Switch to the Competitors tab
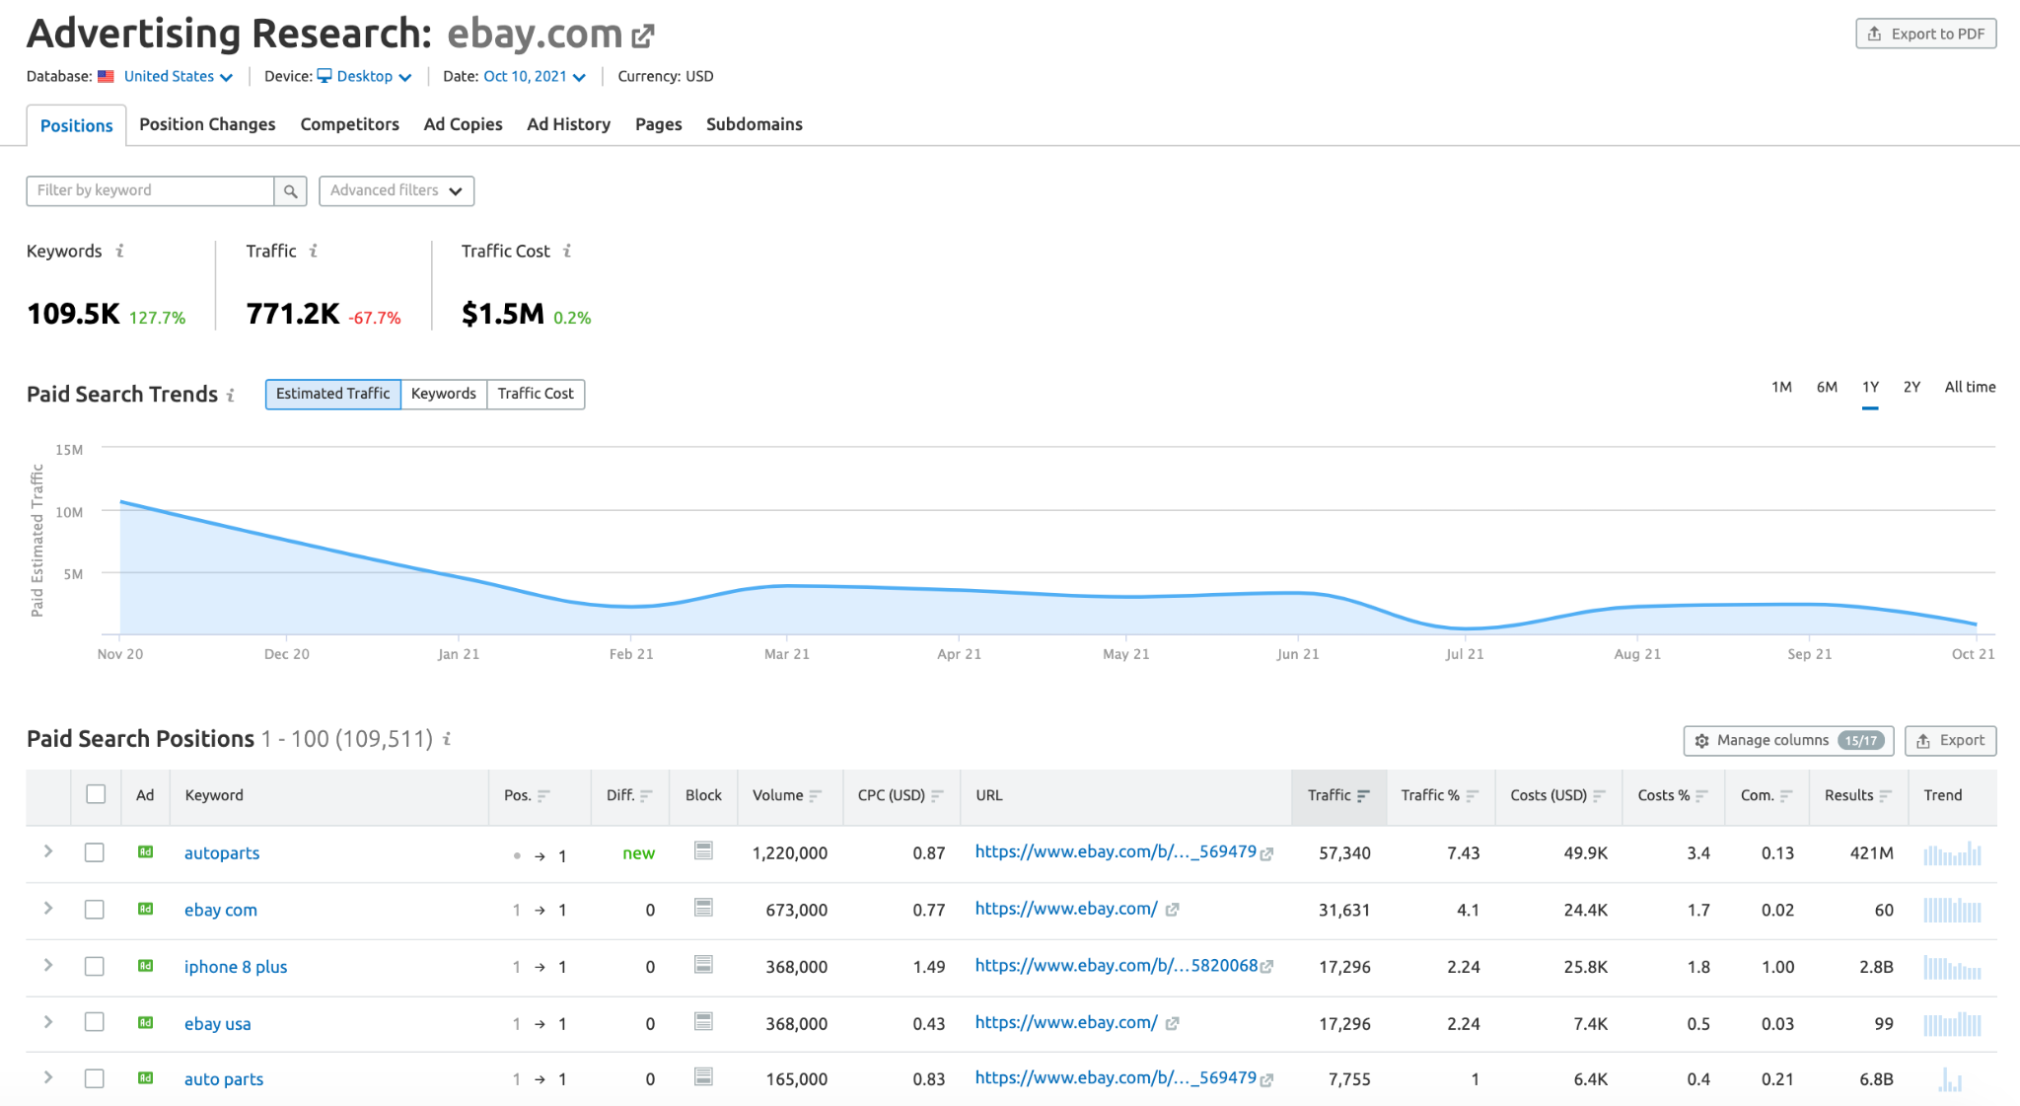2020x1106 pixels. (349, 124)
